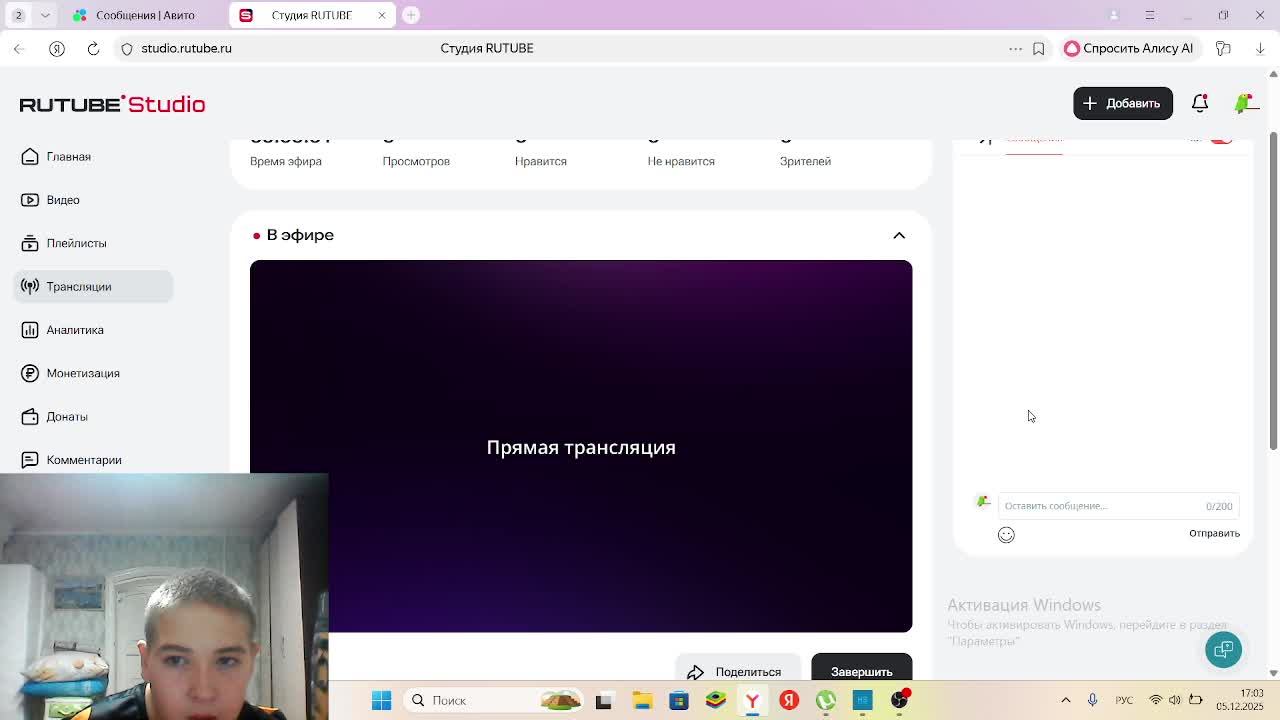Image resolution: width=1280 pixels, height=720 pixels.
Task: Click the Монетизация ruble icon
Action: [30, 373]
